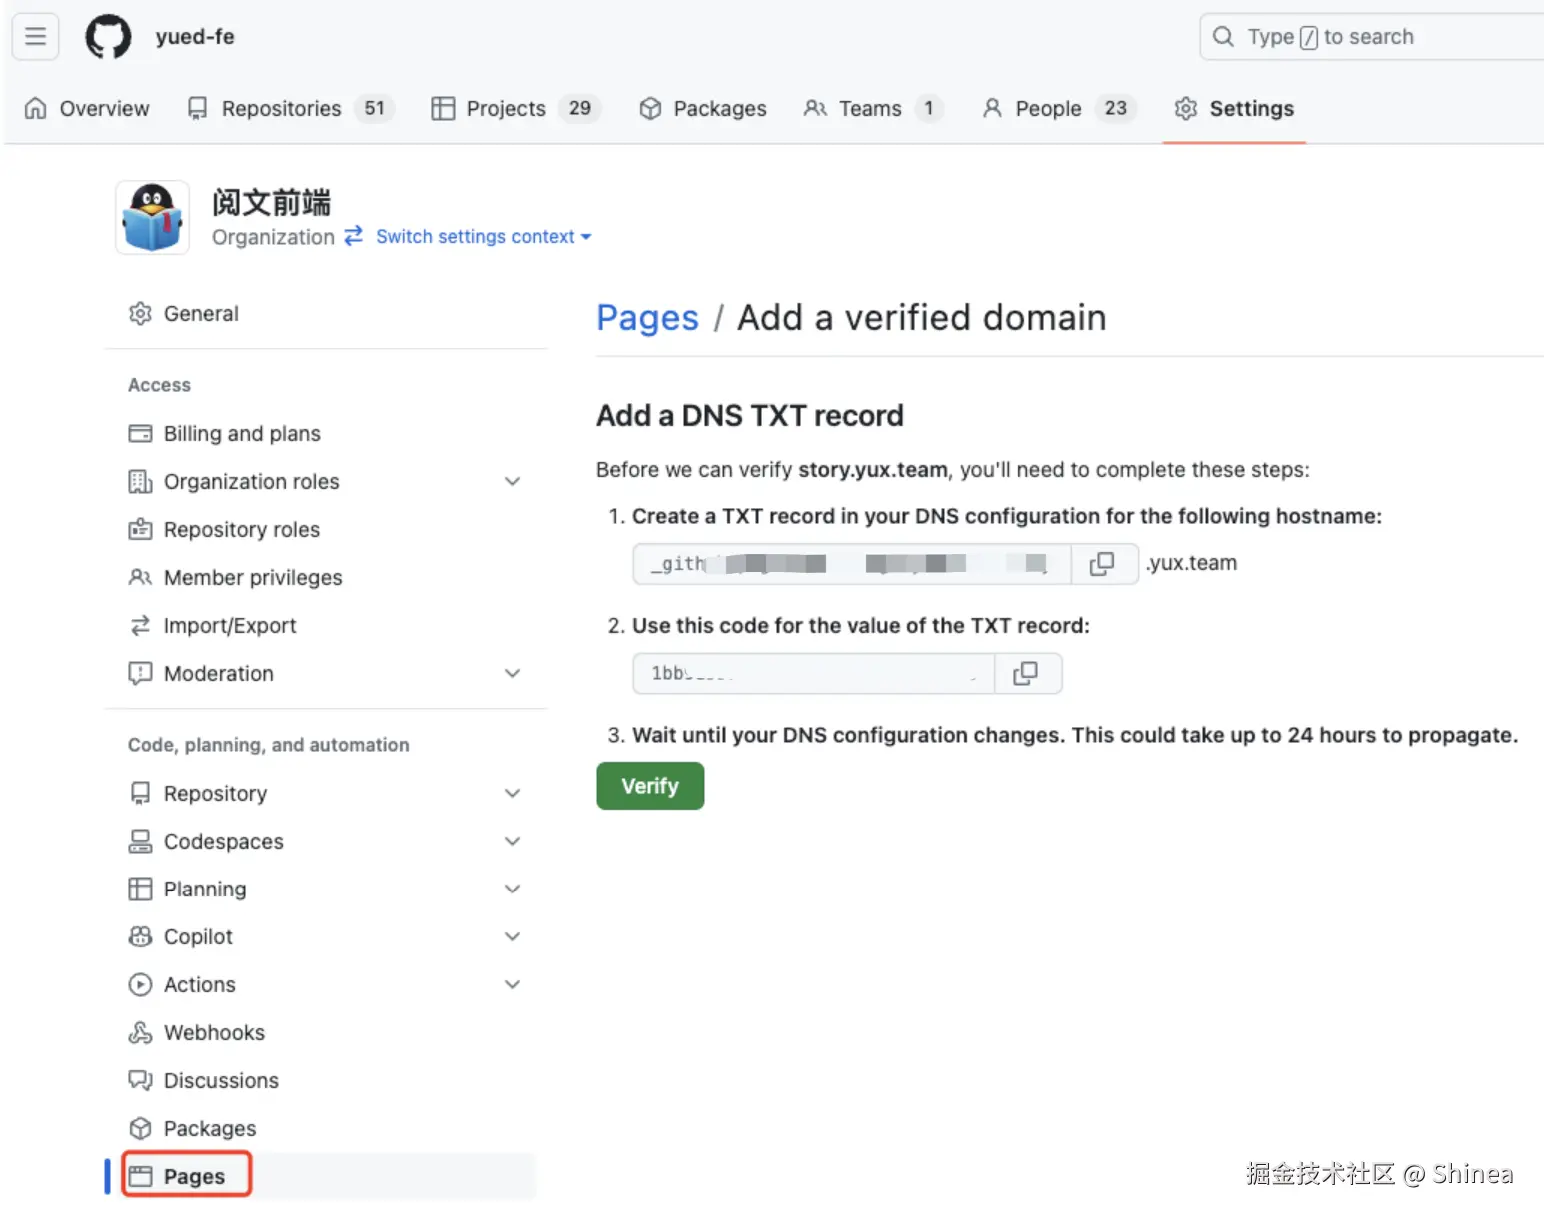Open the hamburger navigation menu
This screenshot has height=1218, width=1544.
click(35, 37)
